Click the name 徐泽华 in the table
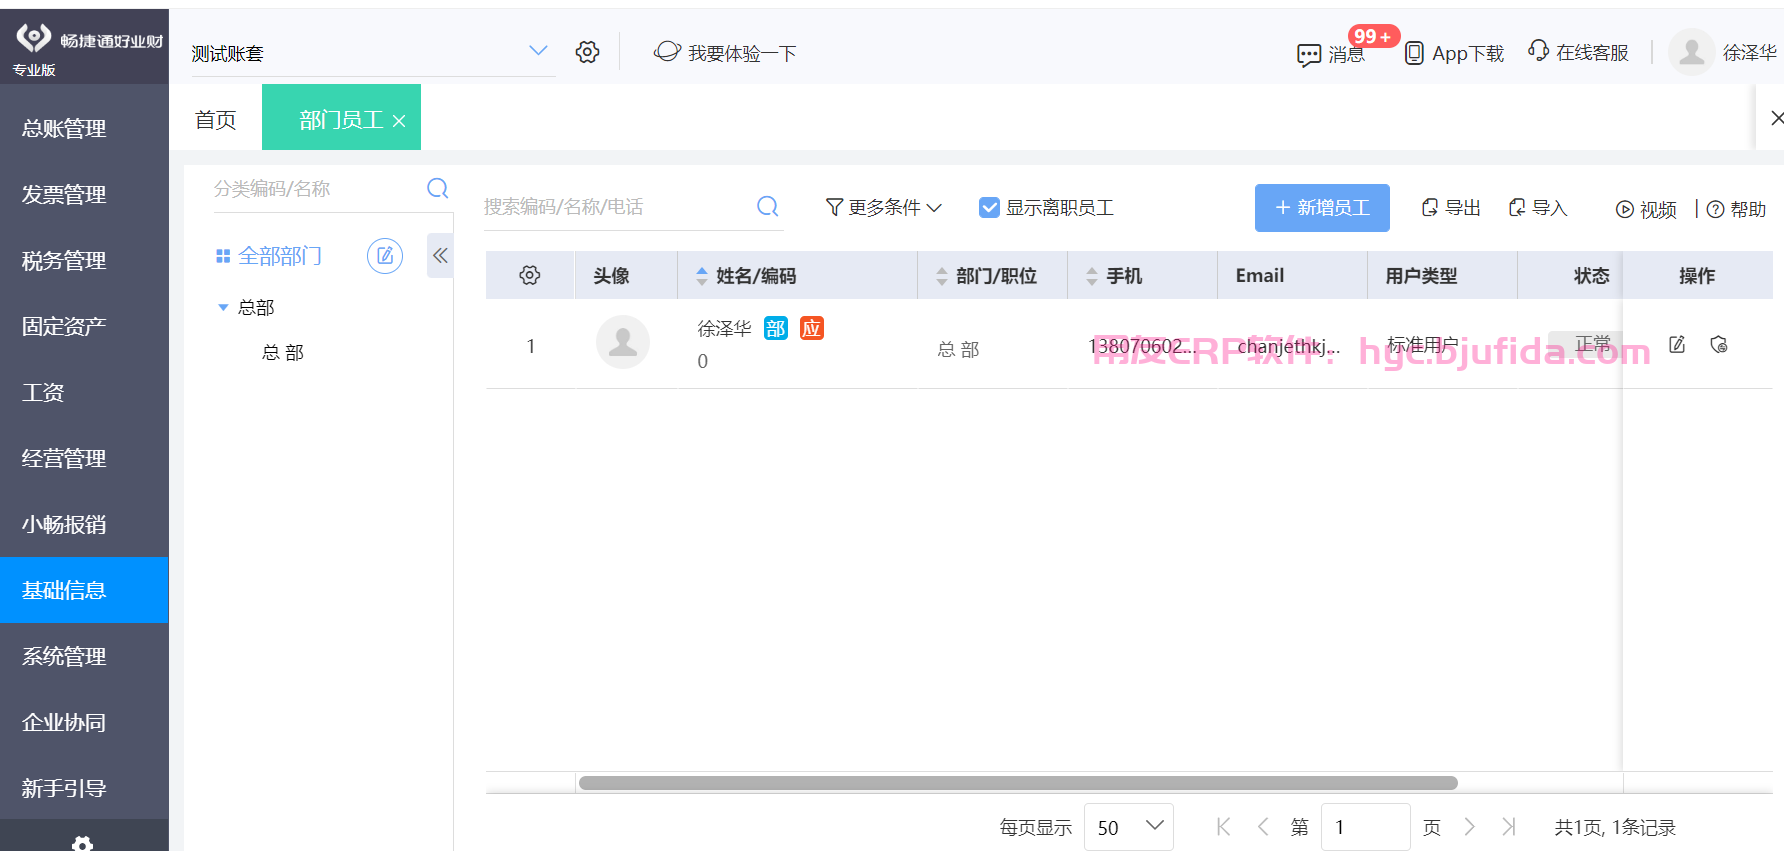 tap(724, 328)
